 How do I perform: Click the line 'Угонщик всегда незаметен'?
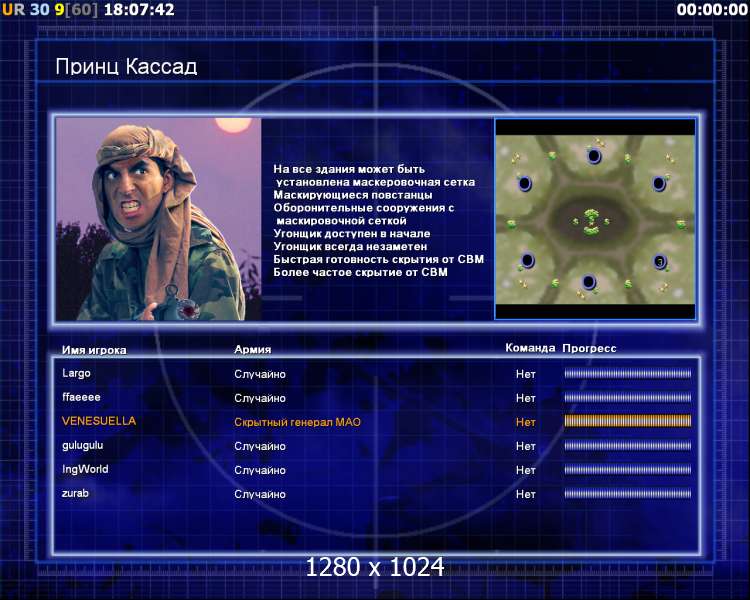tap(350, 247)
